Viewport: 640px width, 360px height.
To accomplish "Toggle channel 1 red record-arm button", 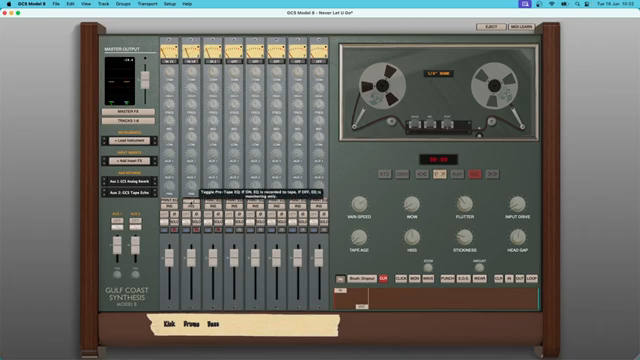I will point(174,230).
